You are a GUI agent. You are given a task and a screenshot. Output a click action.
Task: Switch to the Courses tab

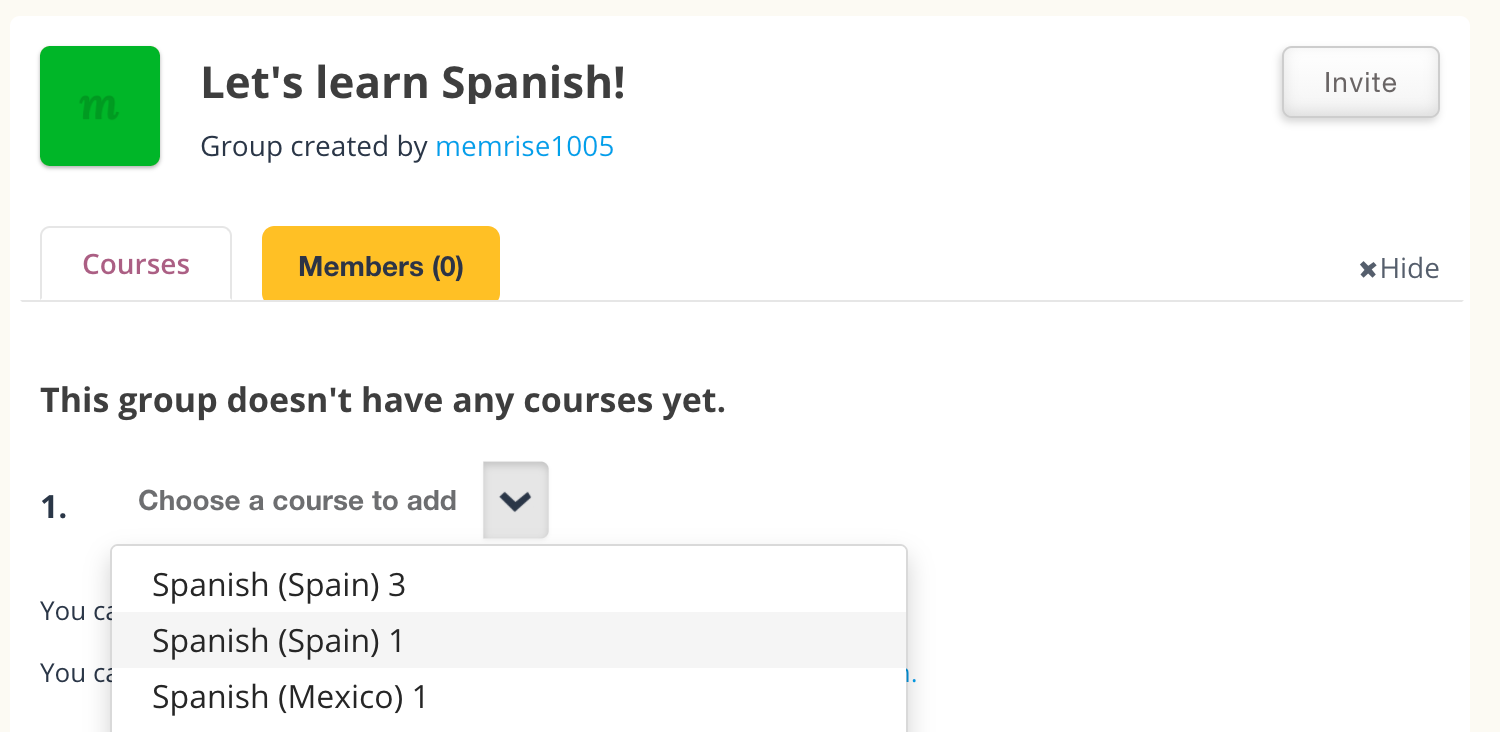click(x=136, y=264)
